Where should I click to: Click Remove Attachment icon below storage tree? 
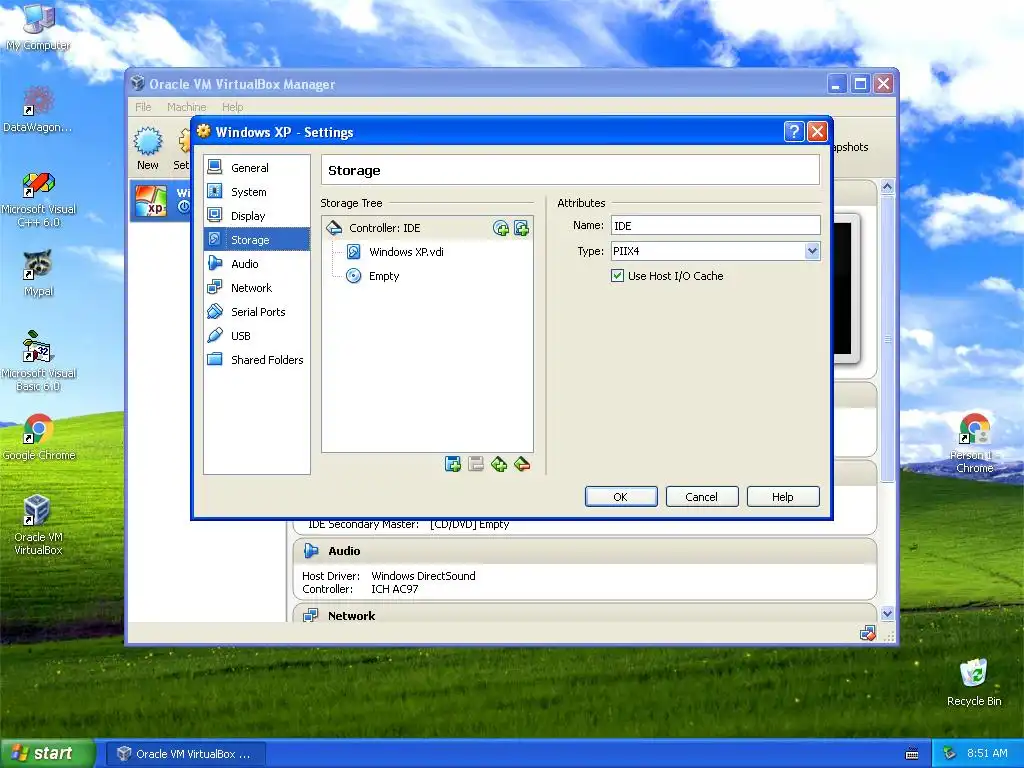pos(522,464)
